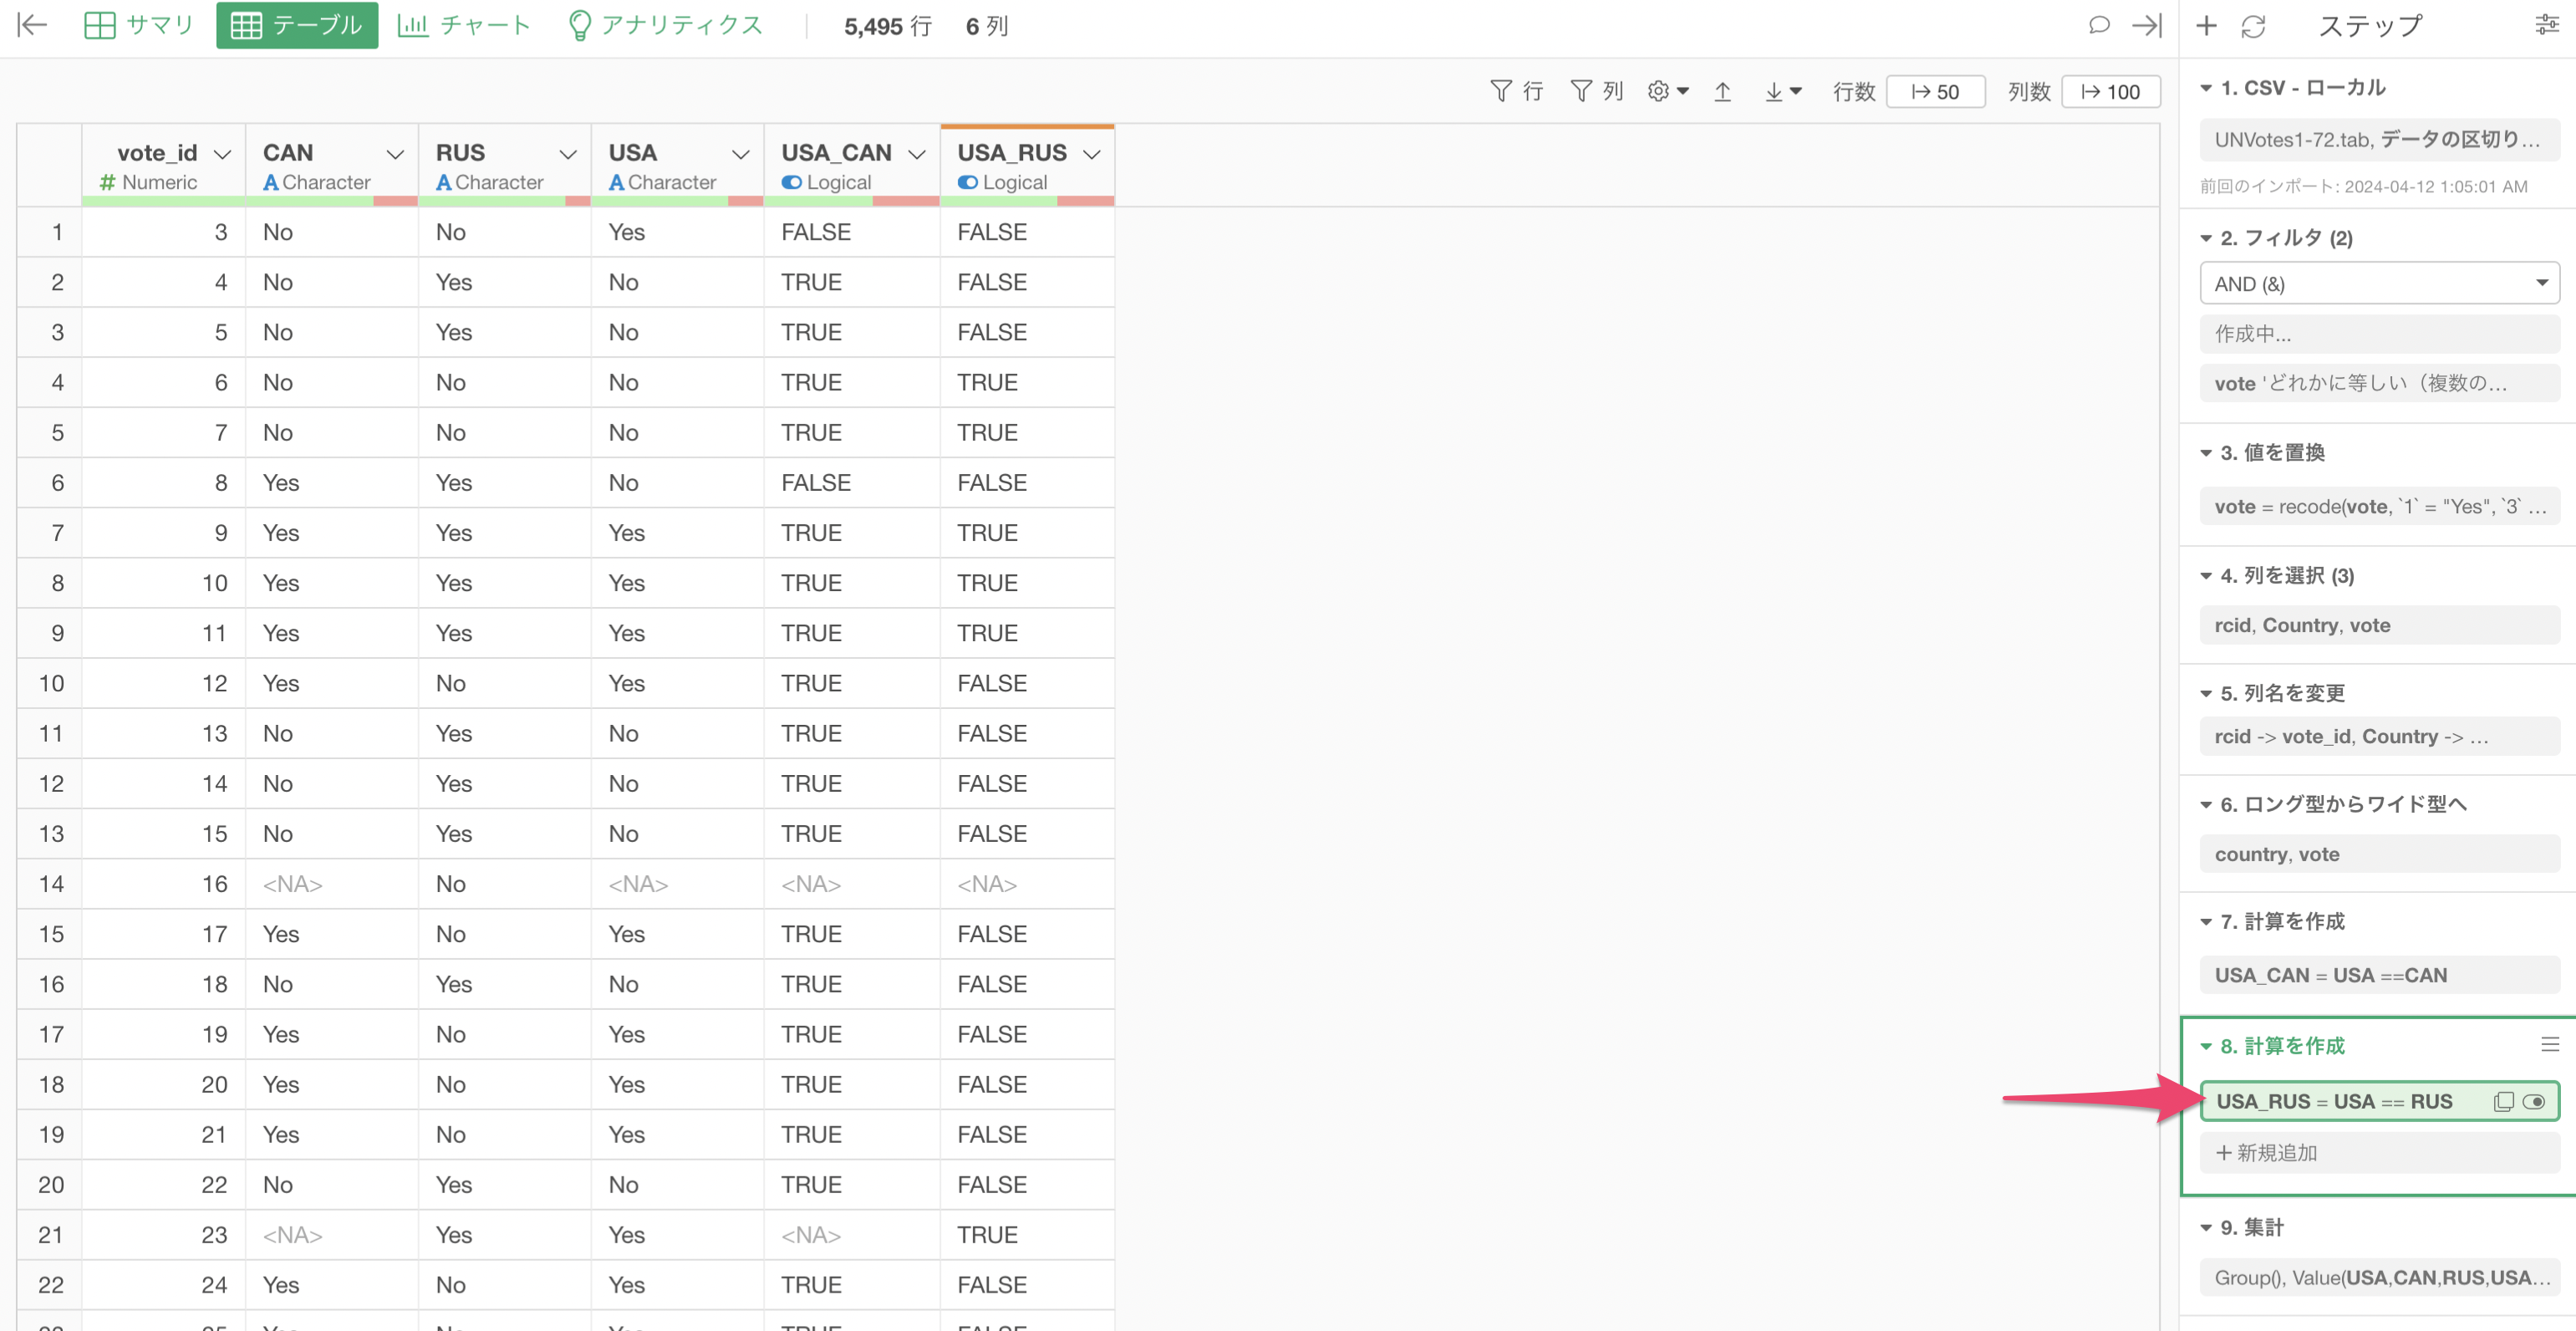Open the rcid, Country, vote select step
The image size is (2576, 1331).
pyautogui.click(x=2379, y=625)
